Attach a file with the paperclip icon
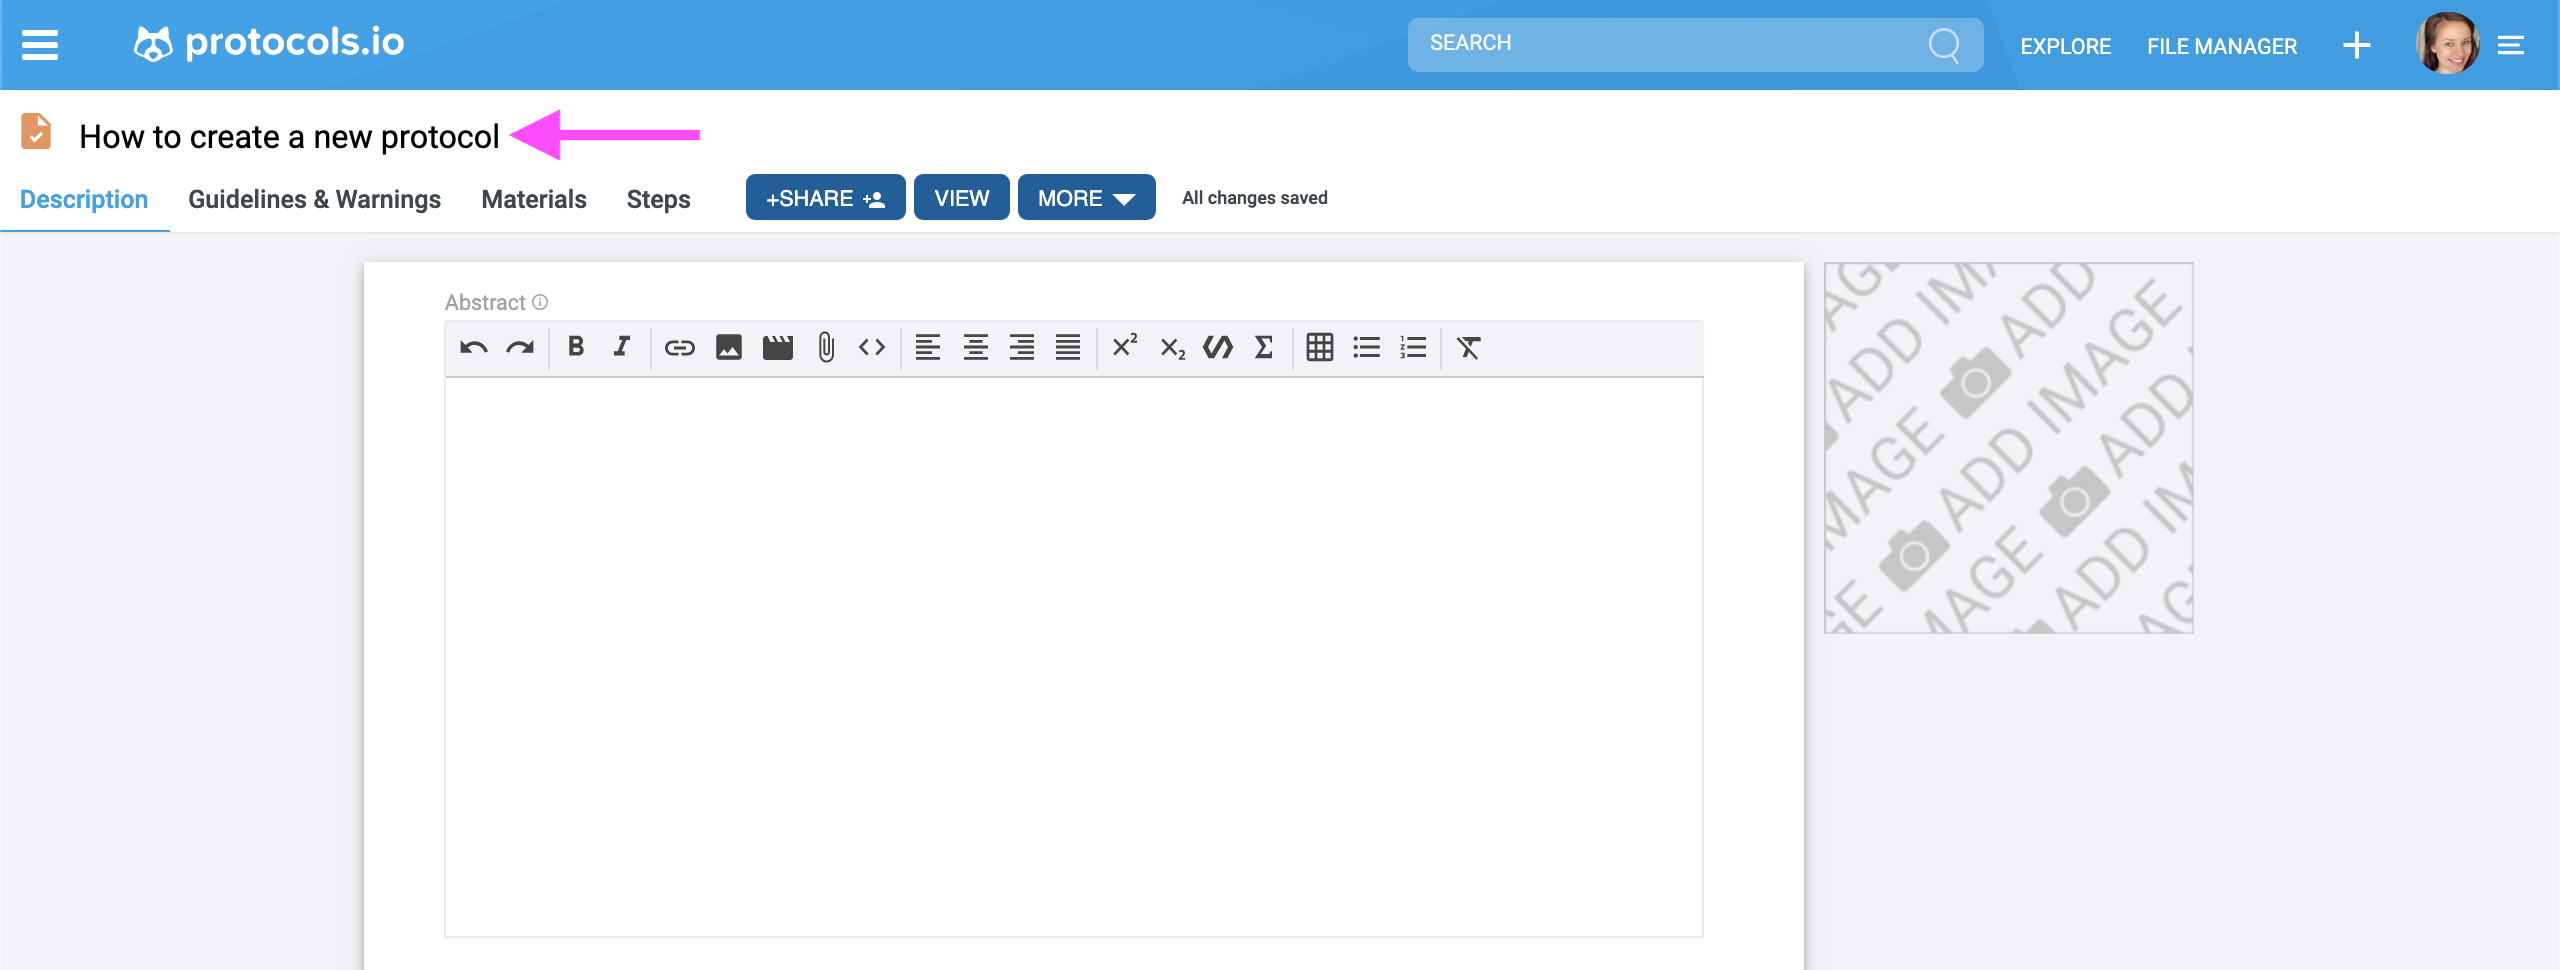Image resolution: width=2560 pixels, height=970 pixels. click(824, 347)
